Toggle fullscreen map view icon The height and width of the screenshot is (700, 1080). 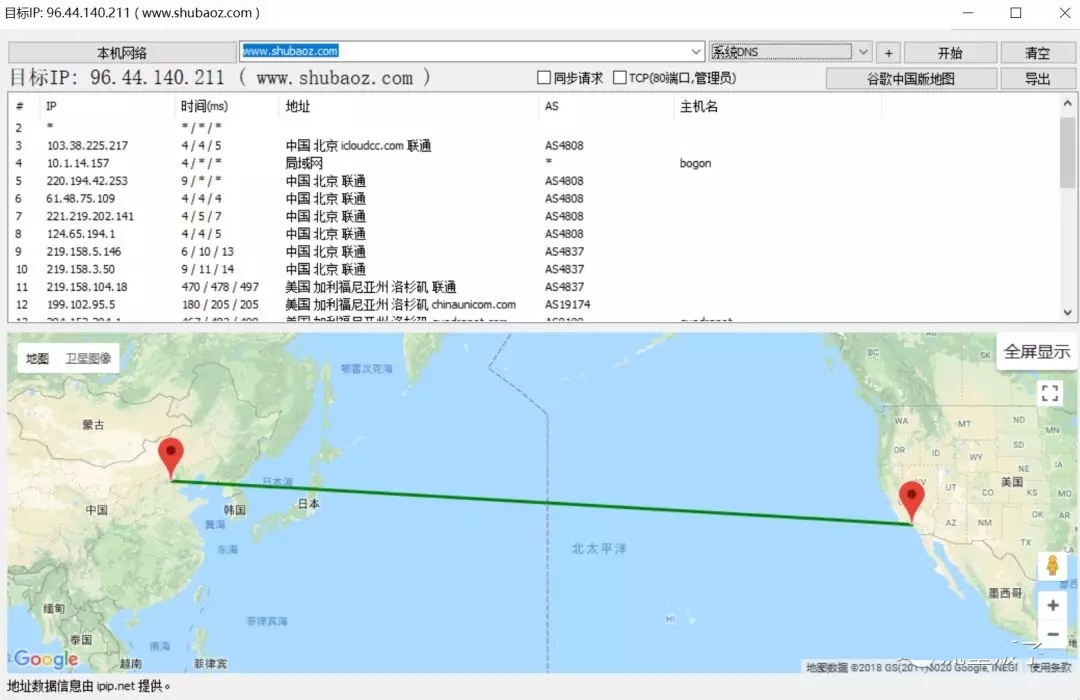(1050, 393)
